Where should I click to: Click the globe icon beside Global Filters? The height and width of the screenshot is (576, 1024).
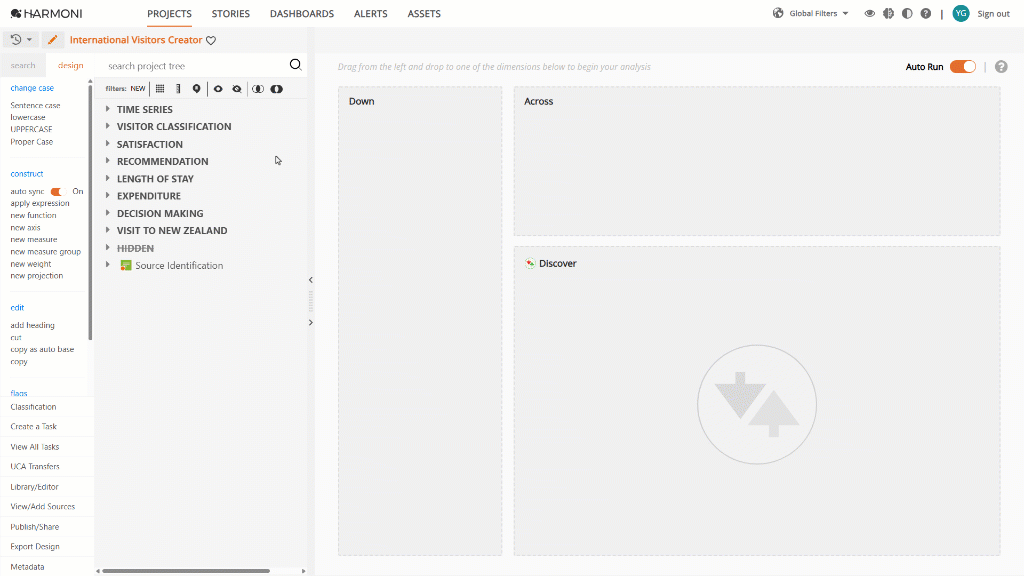pos(778,13)
